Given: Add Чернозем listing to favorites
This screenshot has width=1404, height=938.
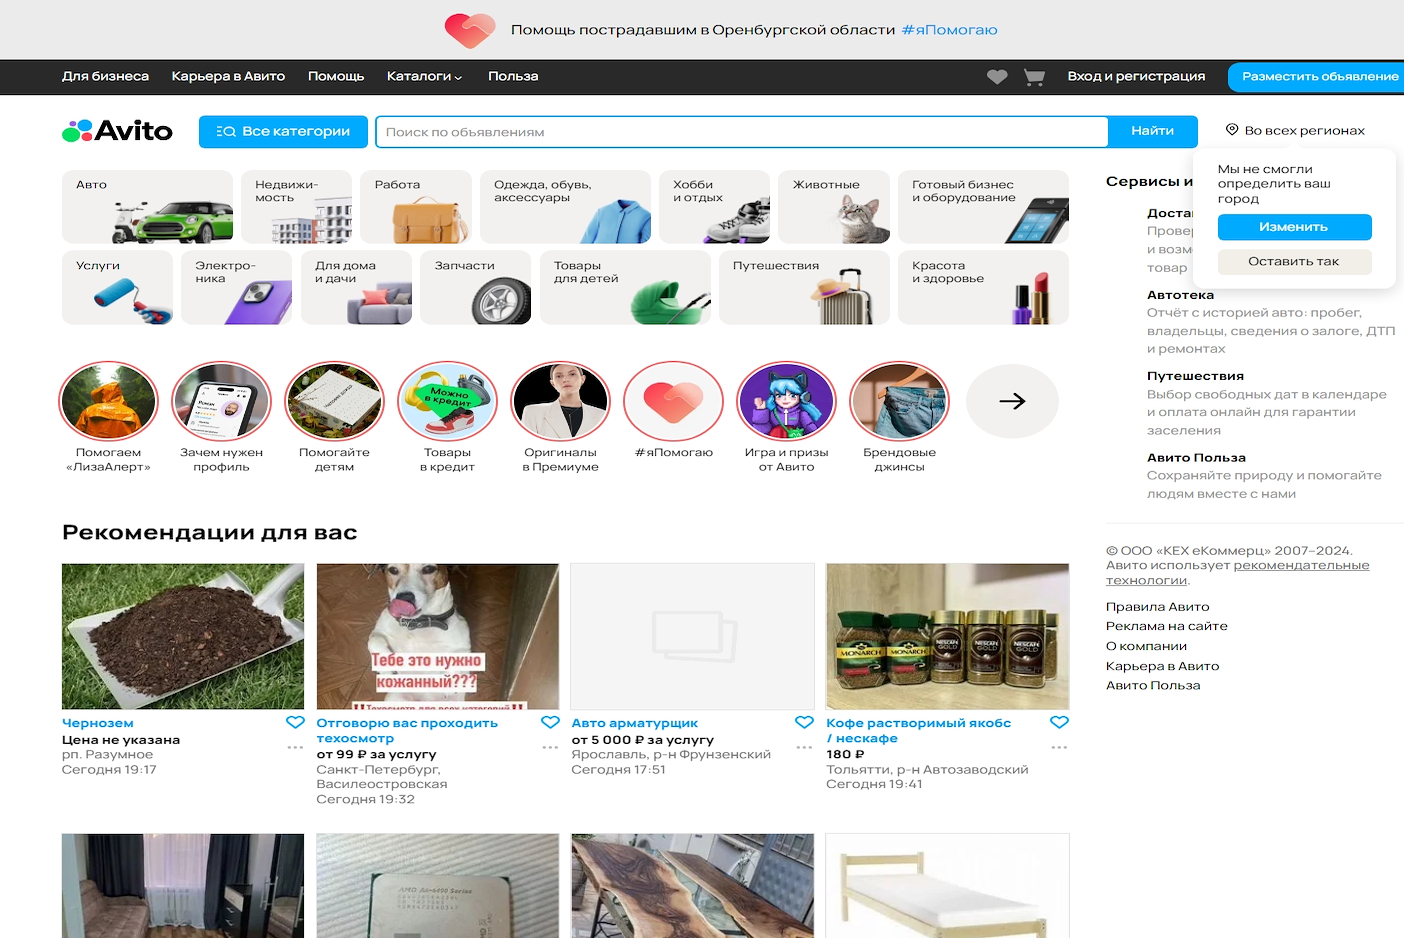Looking at the screenshot, I should 295,722.
